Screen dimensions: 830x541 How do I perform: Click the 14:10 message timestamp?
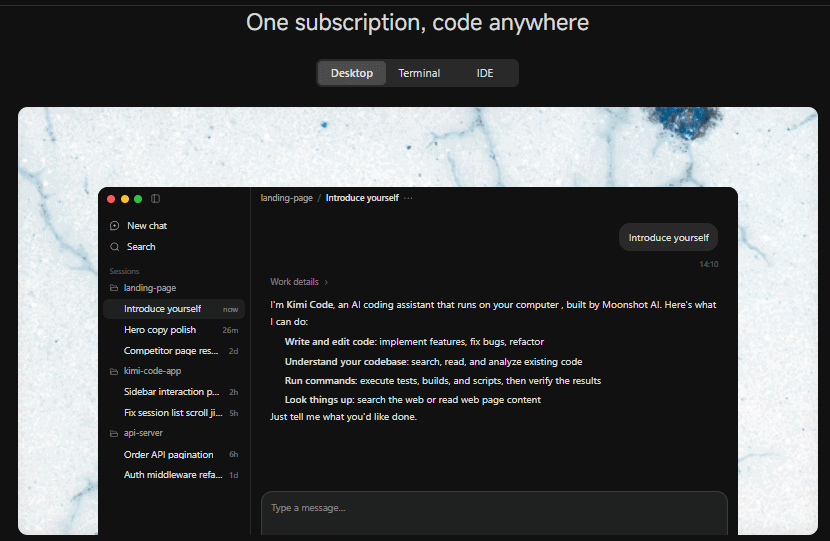click(709, 264)
